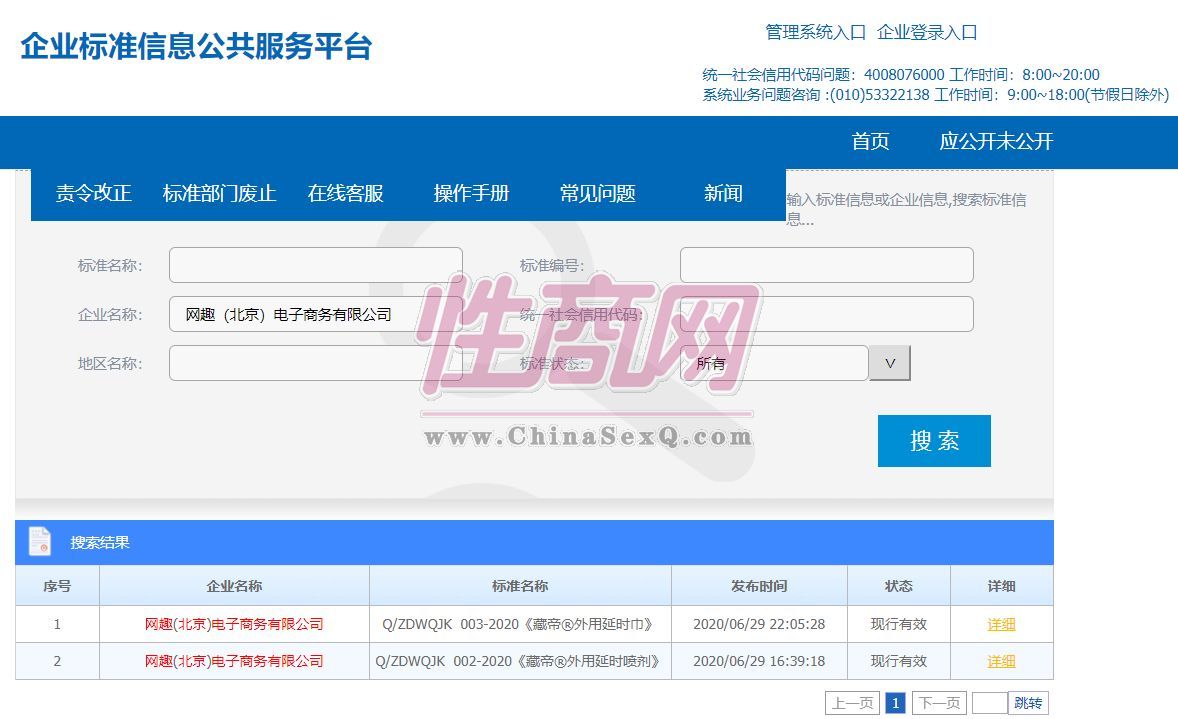Screen dimensions: 1178x719
Task: Click the 标准编号 text field
Action: click(x=826, y=265)
